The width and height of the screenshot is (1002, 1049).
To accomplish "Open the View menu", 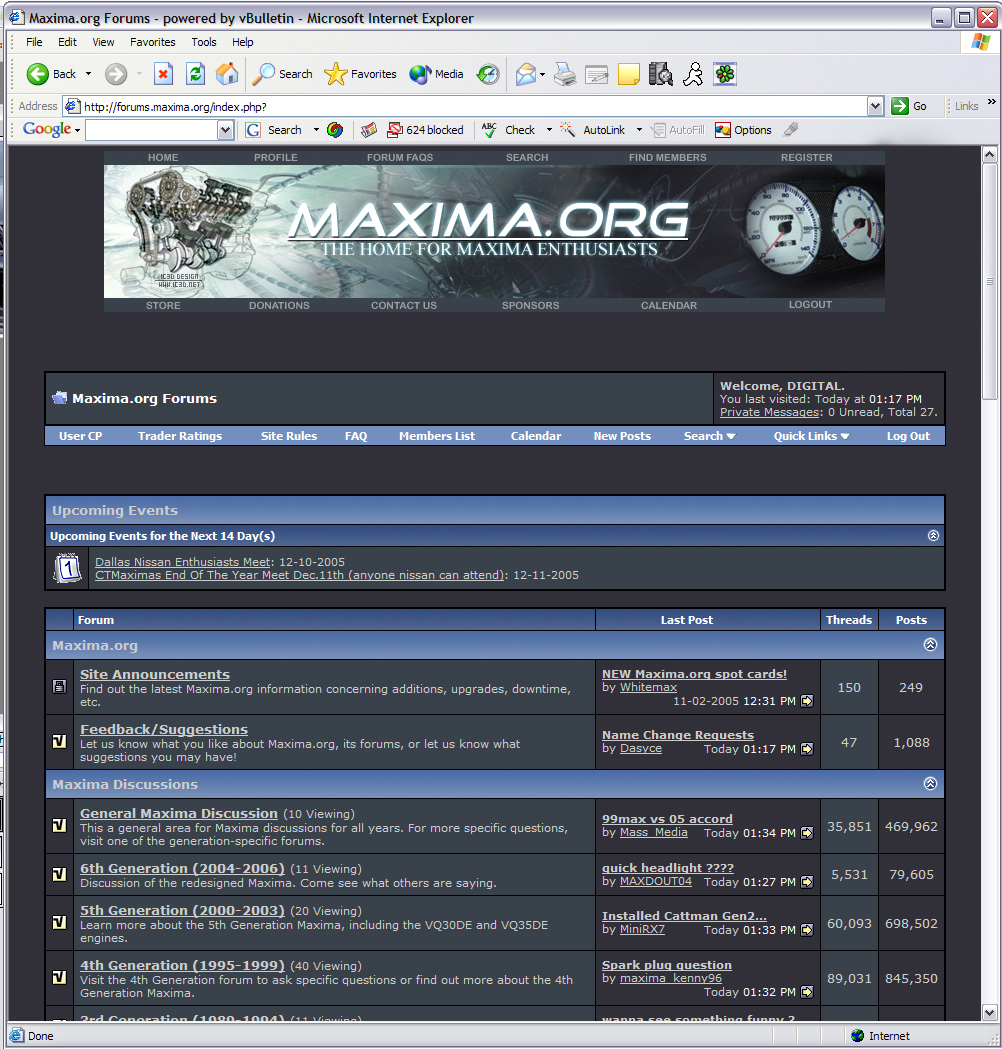I will (x=103, y=42).
